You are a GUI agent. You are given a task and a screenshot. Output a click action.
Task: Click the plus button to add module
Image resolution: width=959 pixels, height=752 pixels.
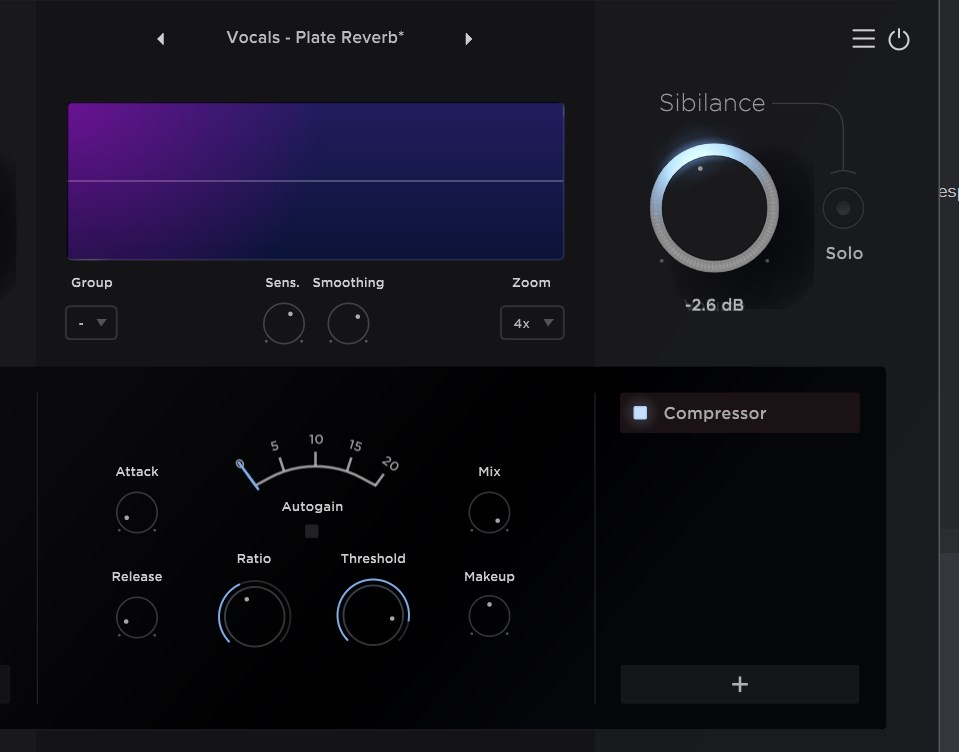point(740,685)
